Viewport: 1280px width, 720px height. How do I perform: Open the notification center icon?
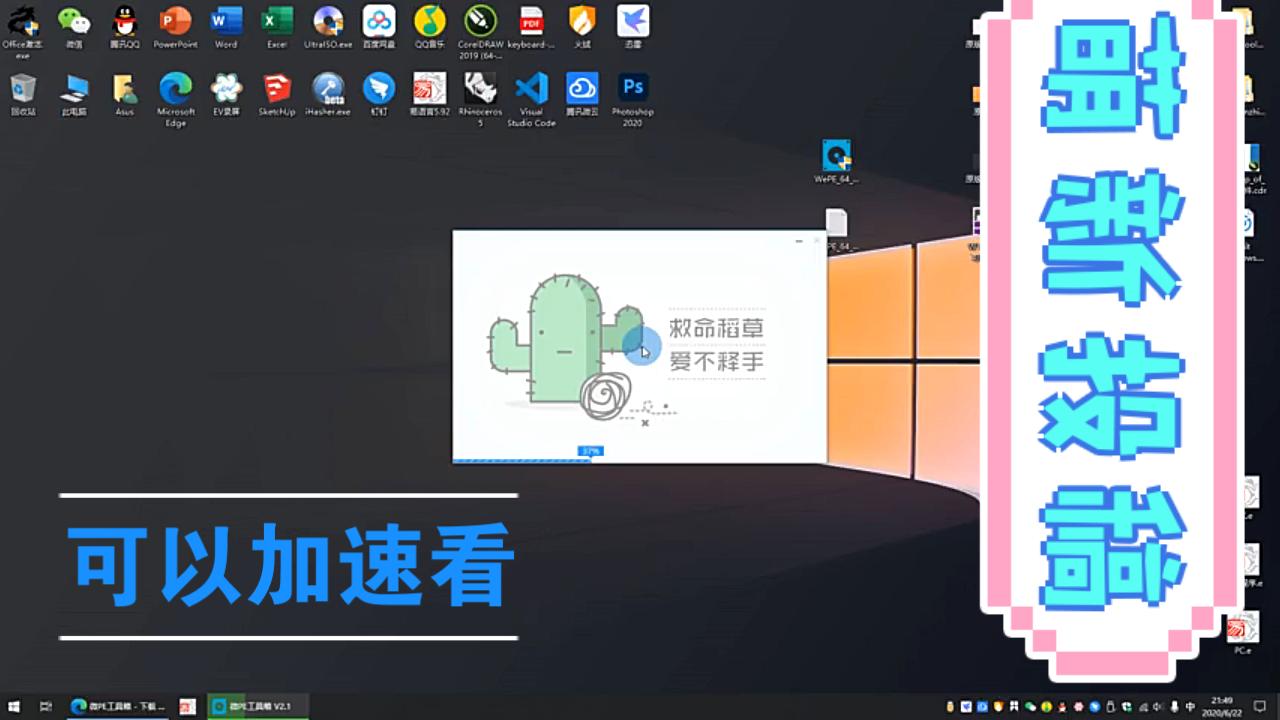tap(1262, 706)
